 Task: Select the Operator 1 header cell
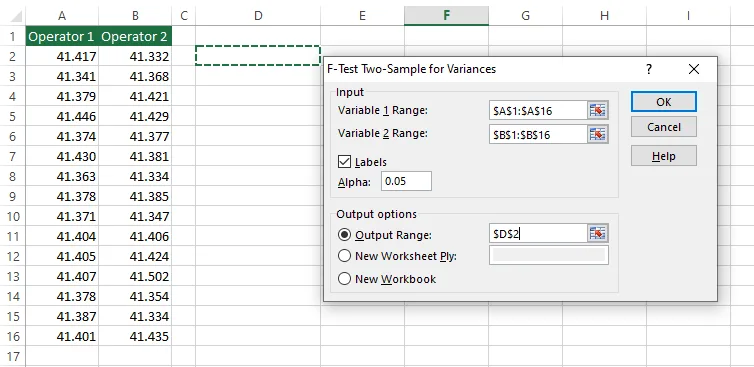coord(62,37)
